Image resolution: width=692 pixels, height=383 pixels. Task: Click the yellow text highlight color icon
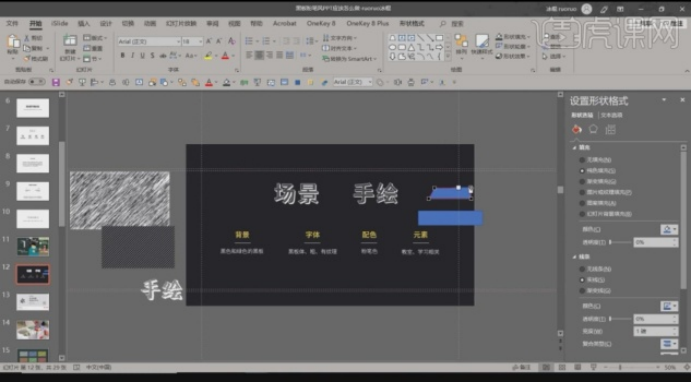click(x=208, y=56)
